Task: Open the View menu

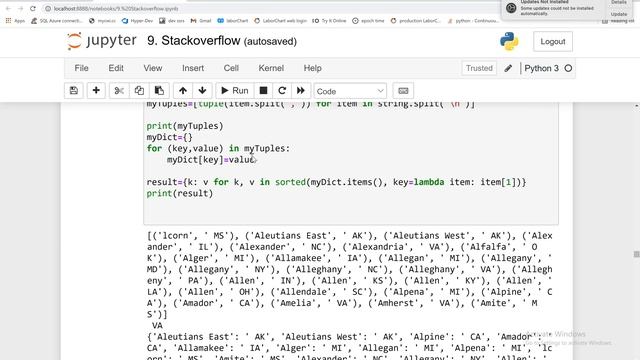Action: click(153, 68)
